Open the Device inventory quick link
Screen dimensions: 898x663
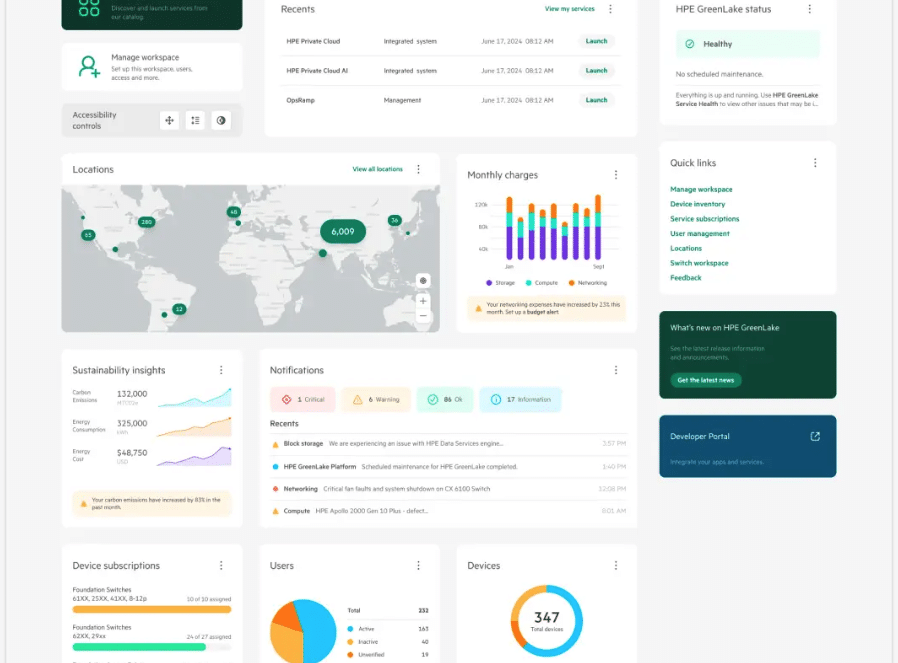pos(698,204)
